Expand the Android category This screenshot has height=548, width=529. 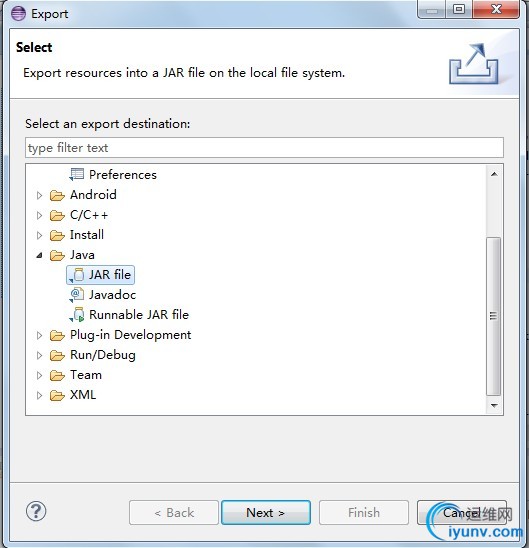click(x=39, y=195)
